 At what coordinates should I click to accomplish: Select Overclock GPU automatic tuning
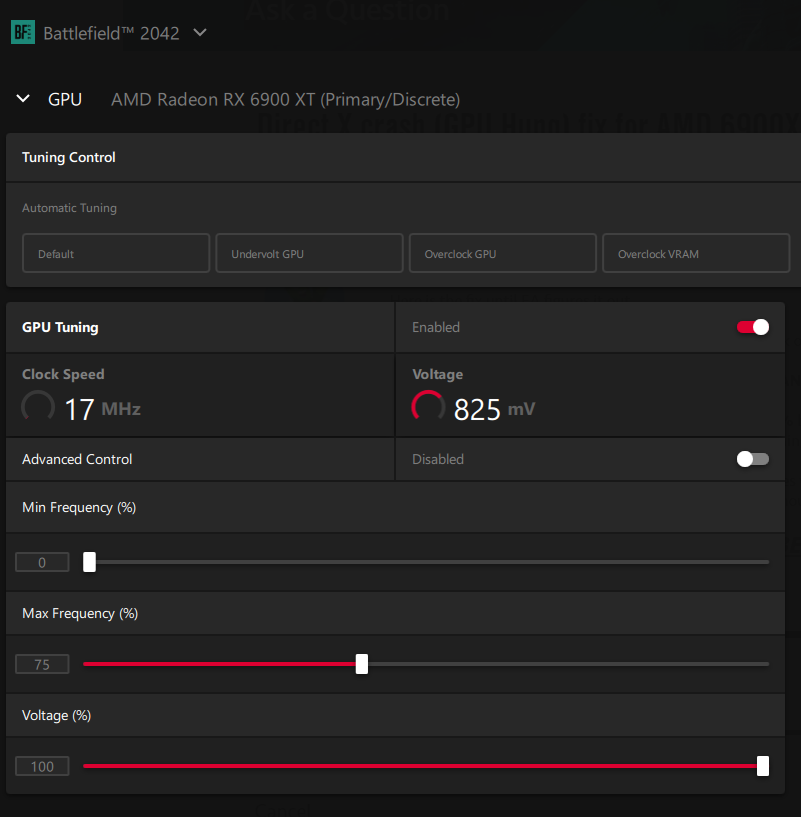point(502,253)
